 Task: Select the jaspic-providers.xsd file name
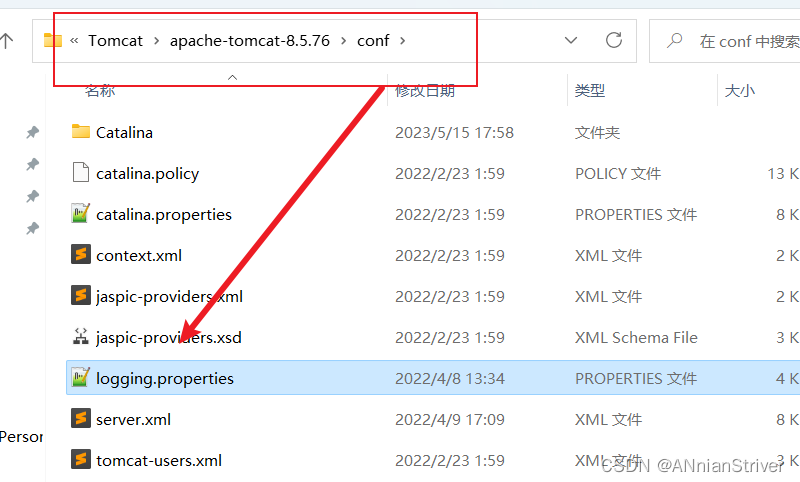(x=169, y=338)
